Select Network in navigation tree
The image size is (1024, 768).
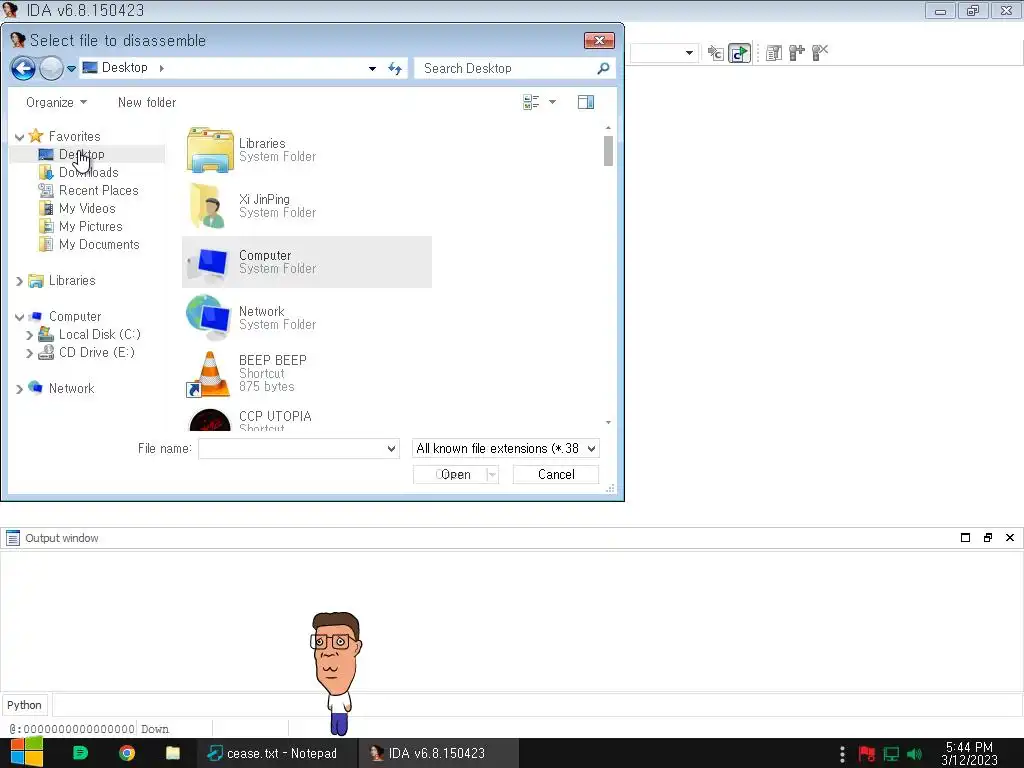[x=71, y=388]
